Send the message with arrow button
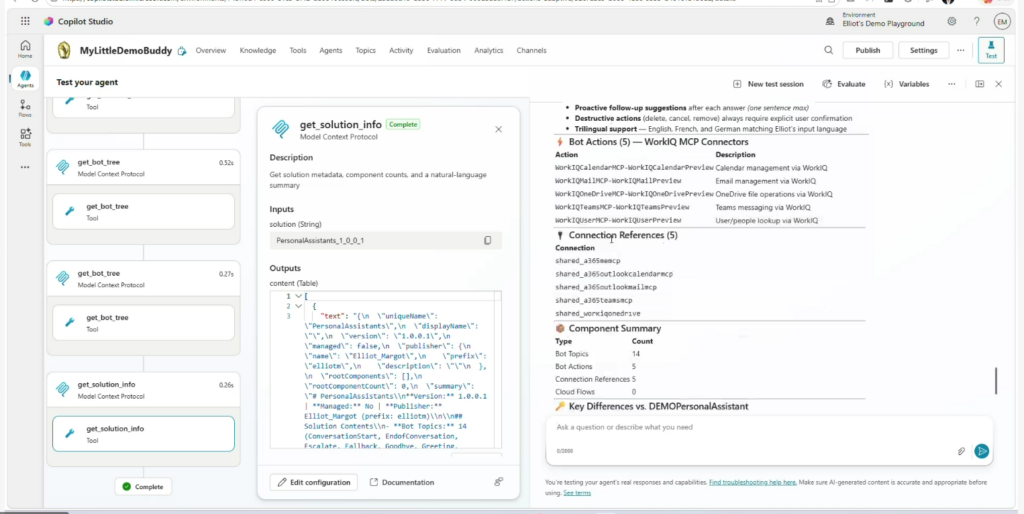Viewport: 1024px width, 514px height. pos(982,451)
